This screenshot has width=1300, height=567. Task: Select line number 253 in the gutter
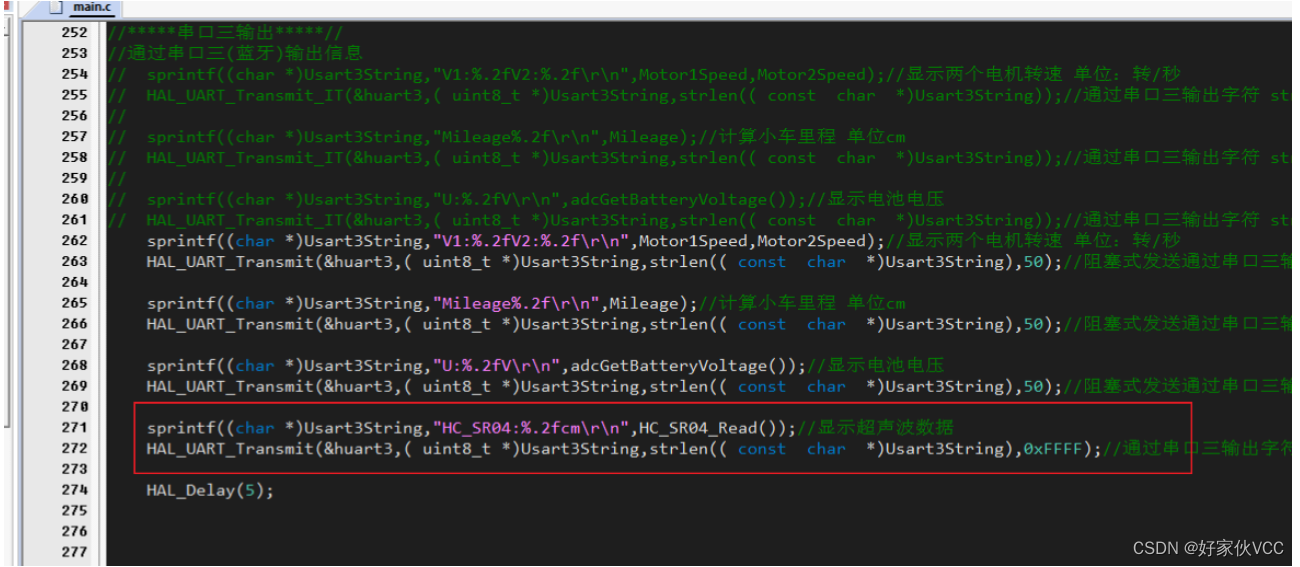pos(74,53)
